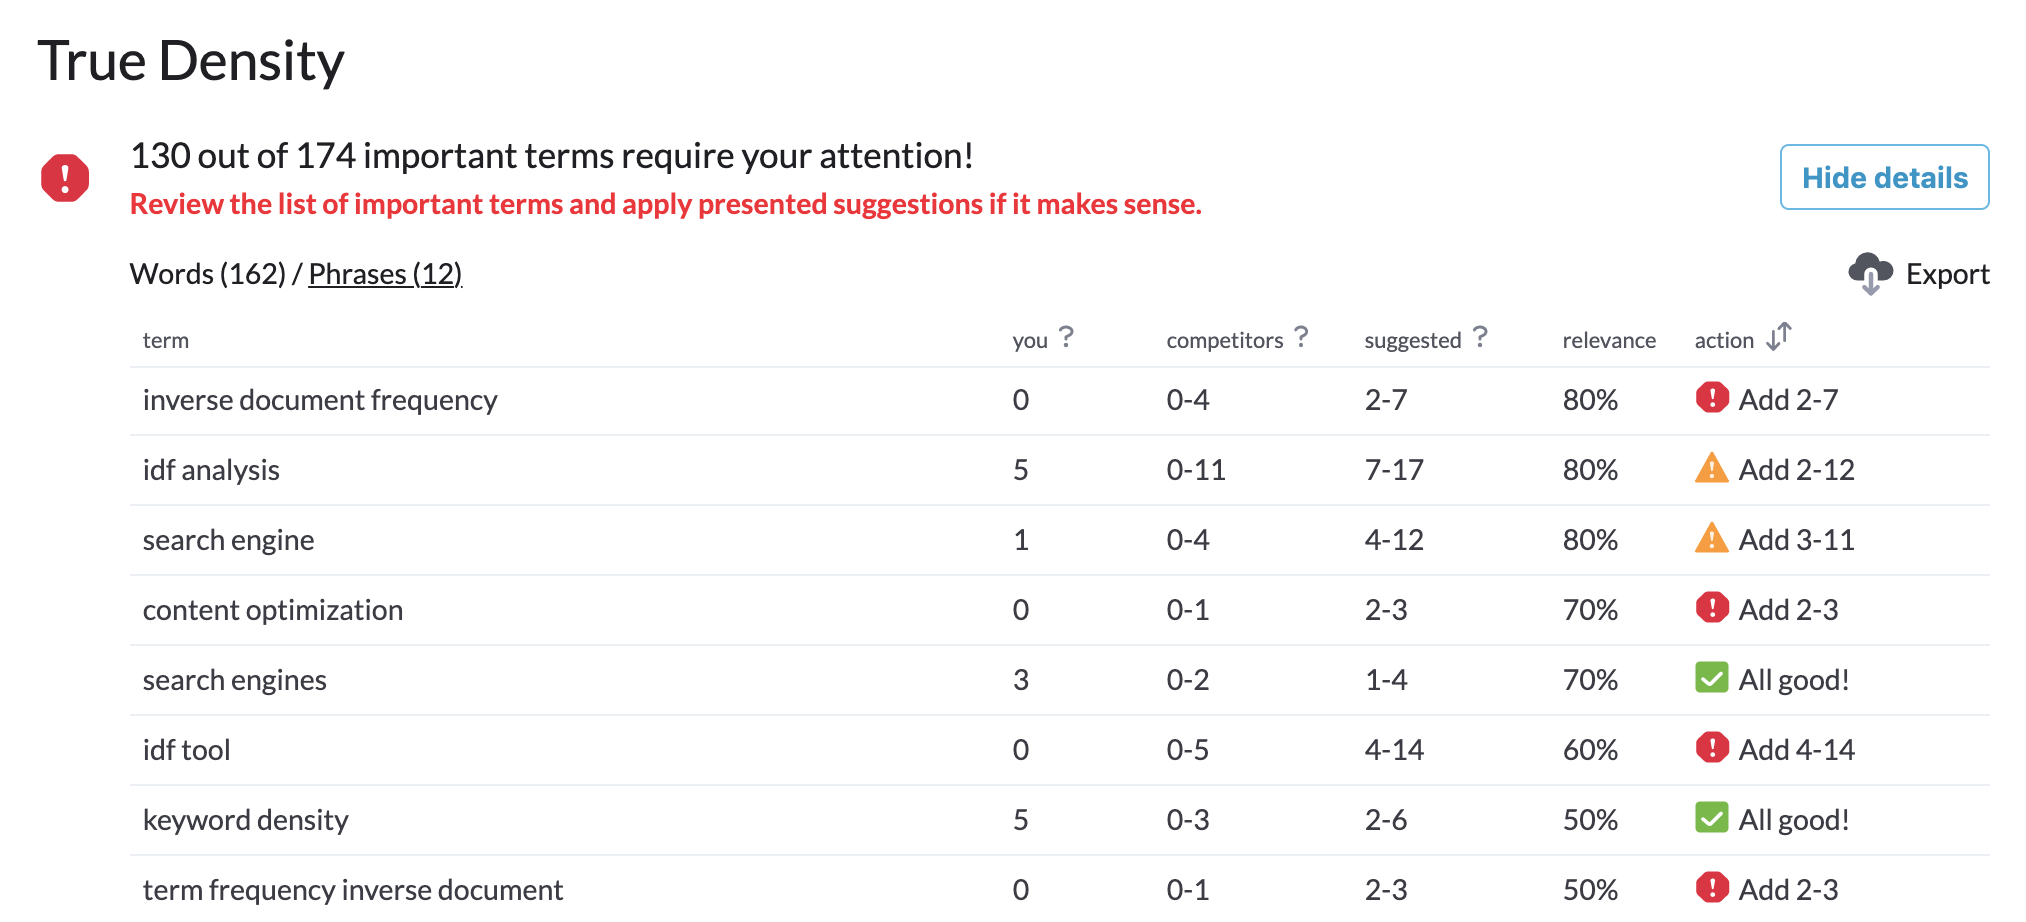This screenshot has width=2026, height=922.
Task: Click orange warning triangle for idf analysis
Action: (1712, 467)
